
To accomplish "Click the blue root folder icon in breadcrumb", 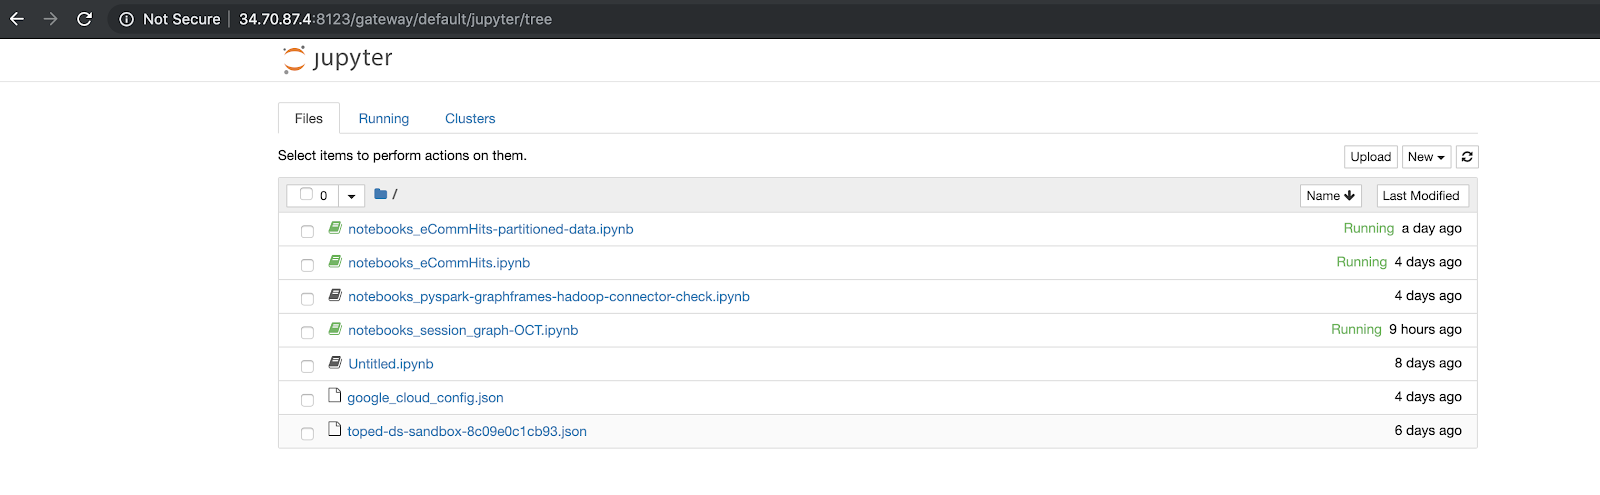I will 380,194.
